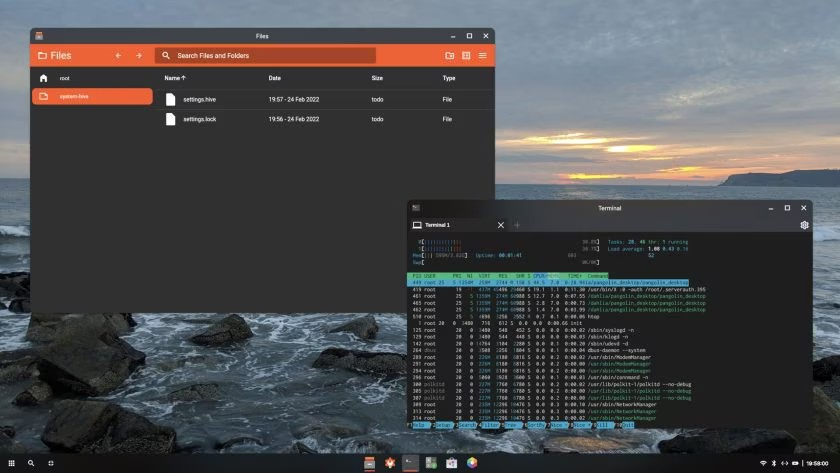
Task: Sort files by Date column
Action: point(274,78)
